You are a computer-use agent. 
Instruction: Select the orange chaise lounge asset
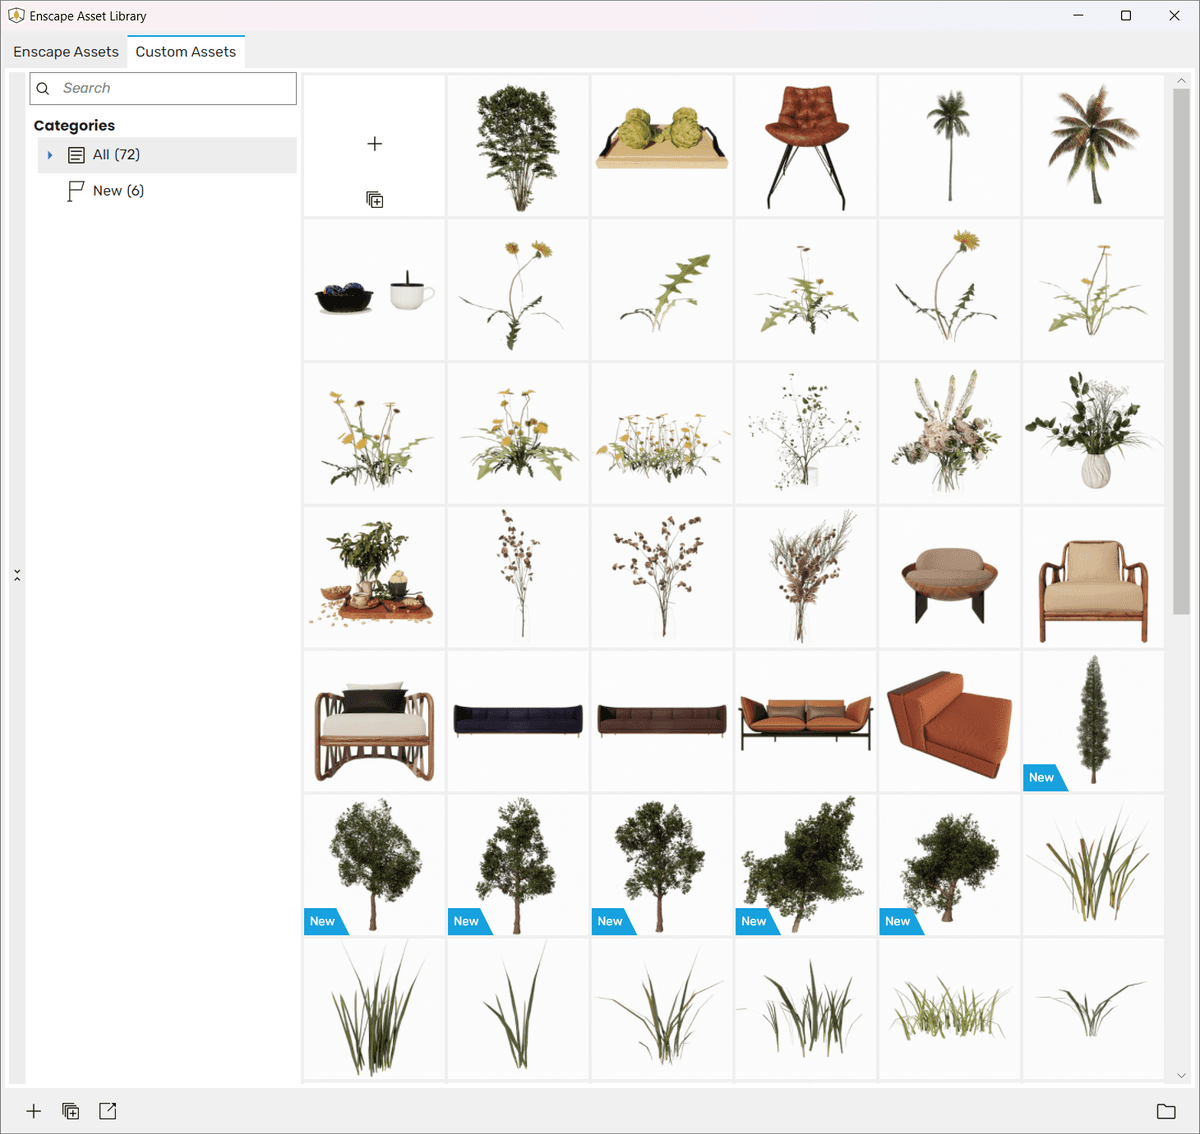pyautogui.click(x=950, y=721)
